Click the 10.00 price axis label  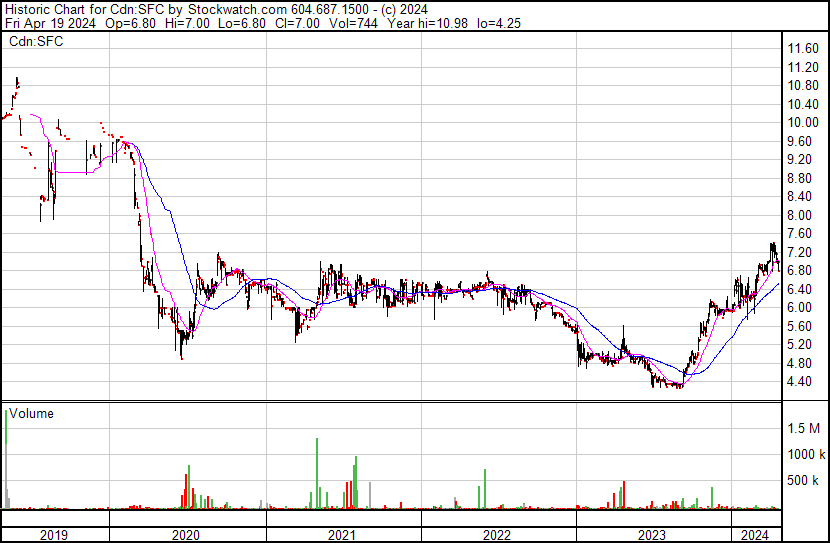point(803,122)
